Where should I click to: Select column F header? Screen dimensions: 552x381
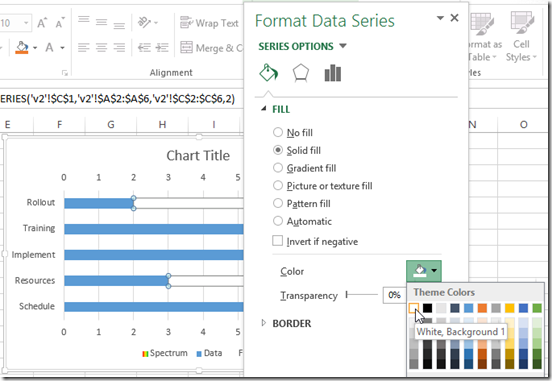(x=59, y=124)
